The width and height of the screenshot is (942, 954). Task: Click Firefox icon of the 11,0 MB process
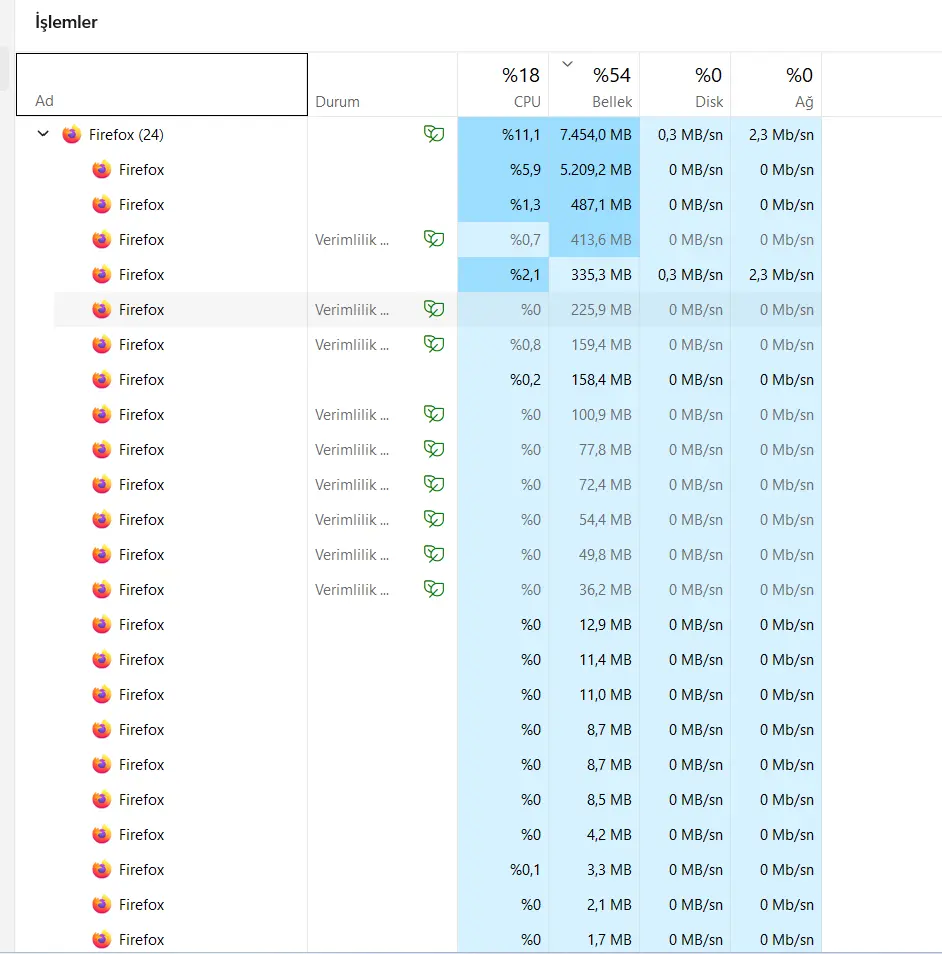tap(102, 694)
